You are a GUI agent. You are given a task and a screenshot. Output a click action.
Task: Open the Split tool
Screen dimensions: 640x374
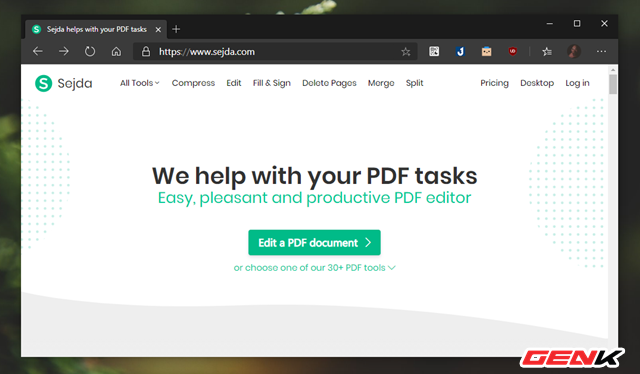415,83
